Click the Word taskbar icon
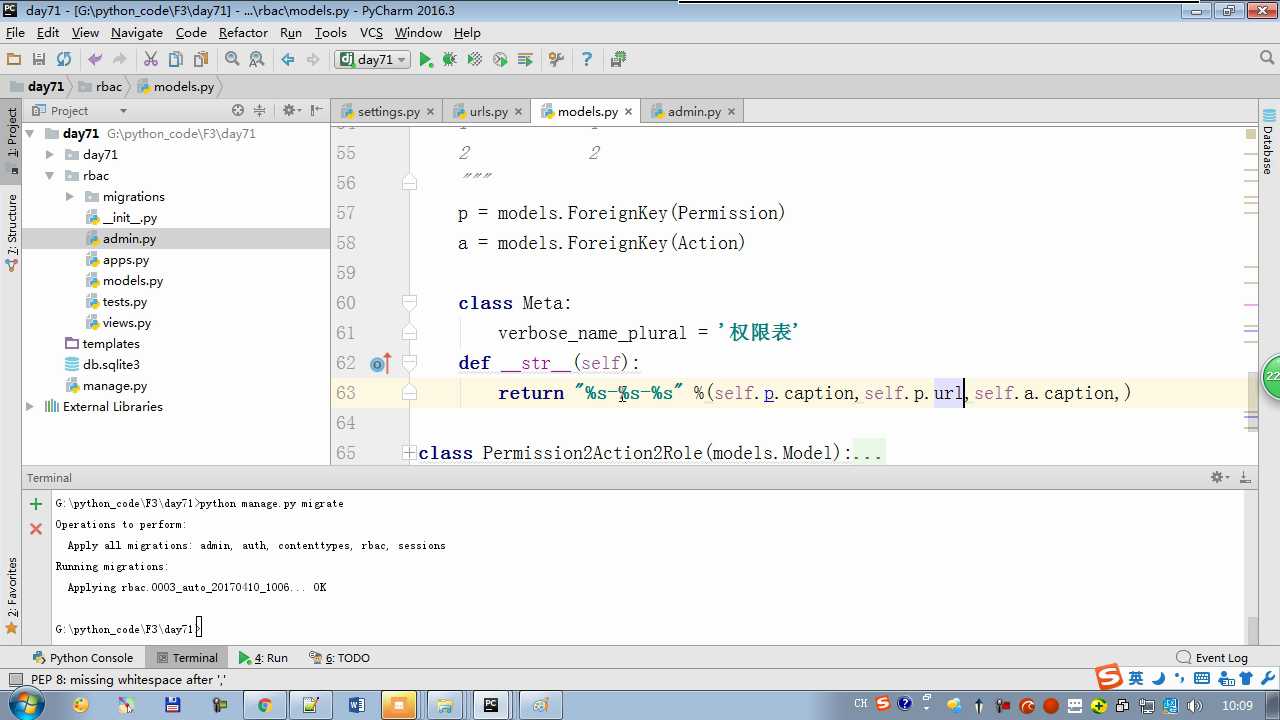This screenshot has width=1280, height=720. click(356, 705)
